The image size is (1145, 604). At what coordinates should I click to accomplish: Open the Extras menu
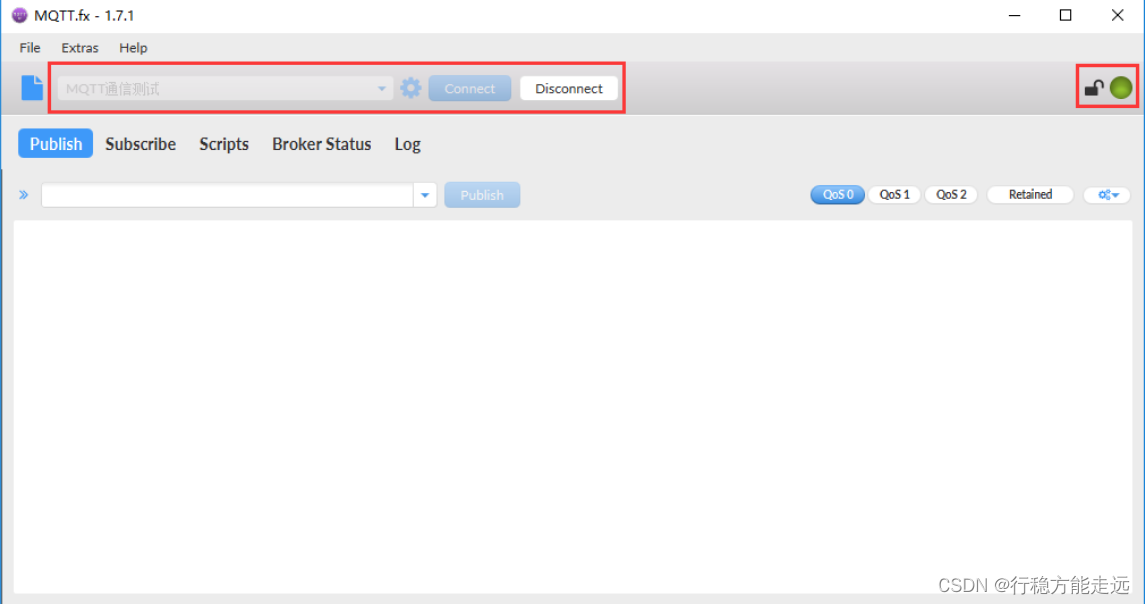coord(80,47)
